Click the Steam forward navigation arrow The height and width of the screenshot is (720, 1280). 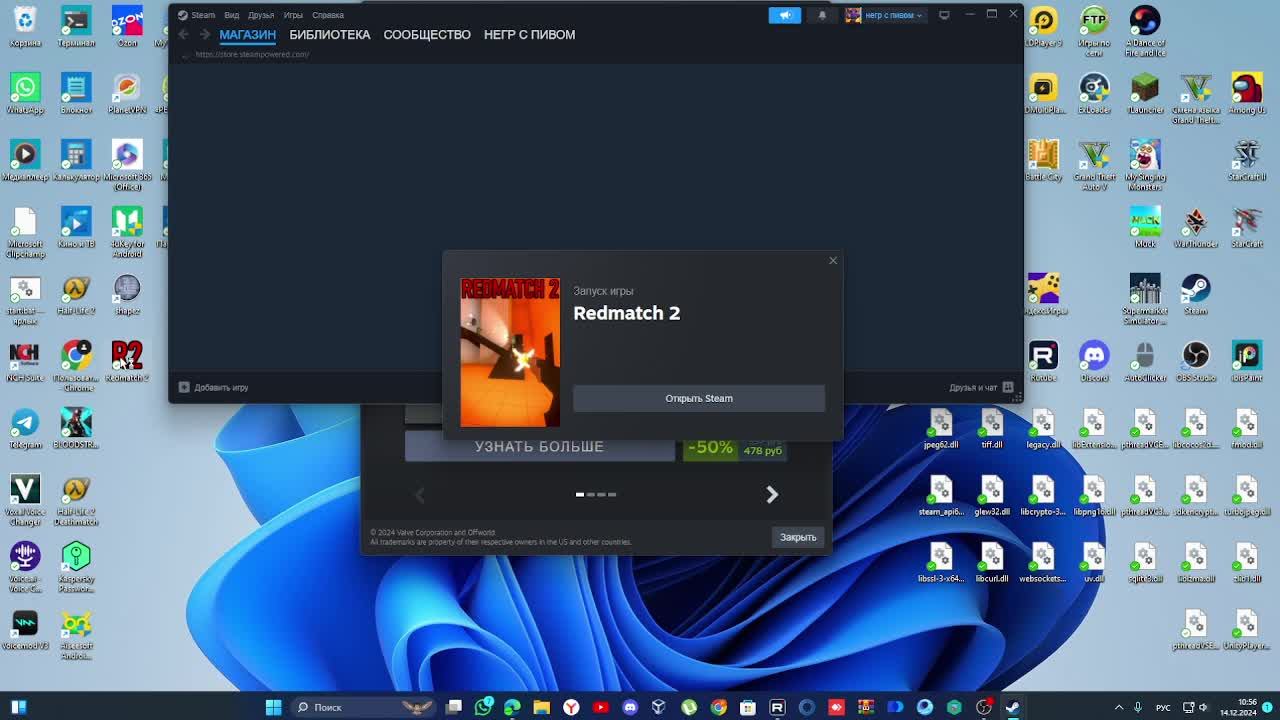click(x=204, y=34)
